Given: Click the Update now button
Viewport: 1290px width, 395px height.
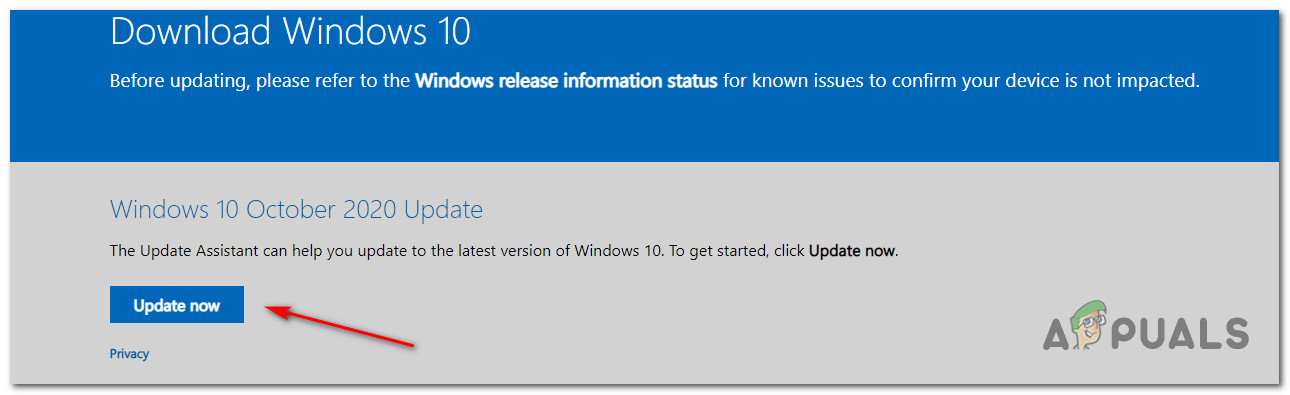Looking at the screenshot, I should point(177,306).
